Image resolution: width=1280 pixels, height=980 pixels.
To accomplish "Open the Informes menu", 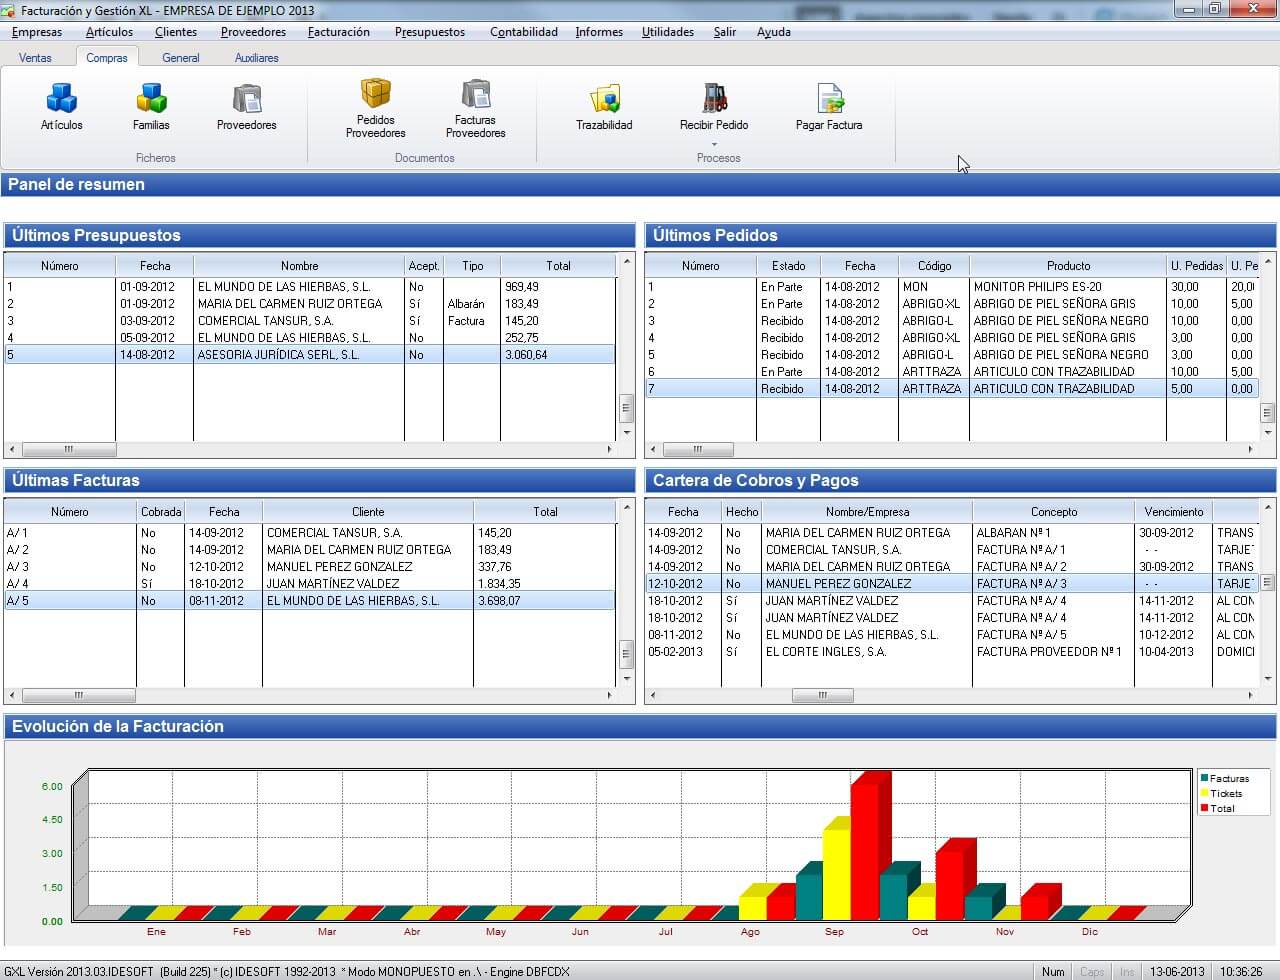I will click(599, 32).
